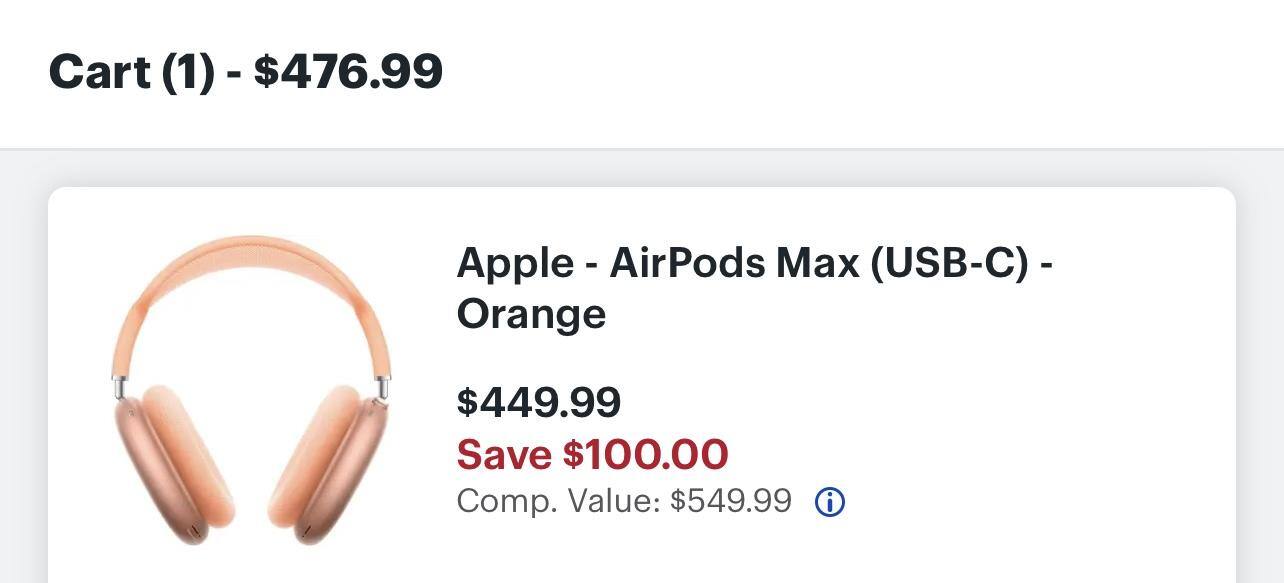Click the $100.00 savings amount
This screenshot has width=1284, height=583.
pyautogui.click(x=645, y=455)
